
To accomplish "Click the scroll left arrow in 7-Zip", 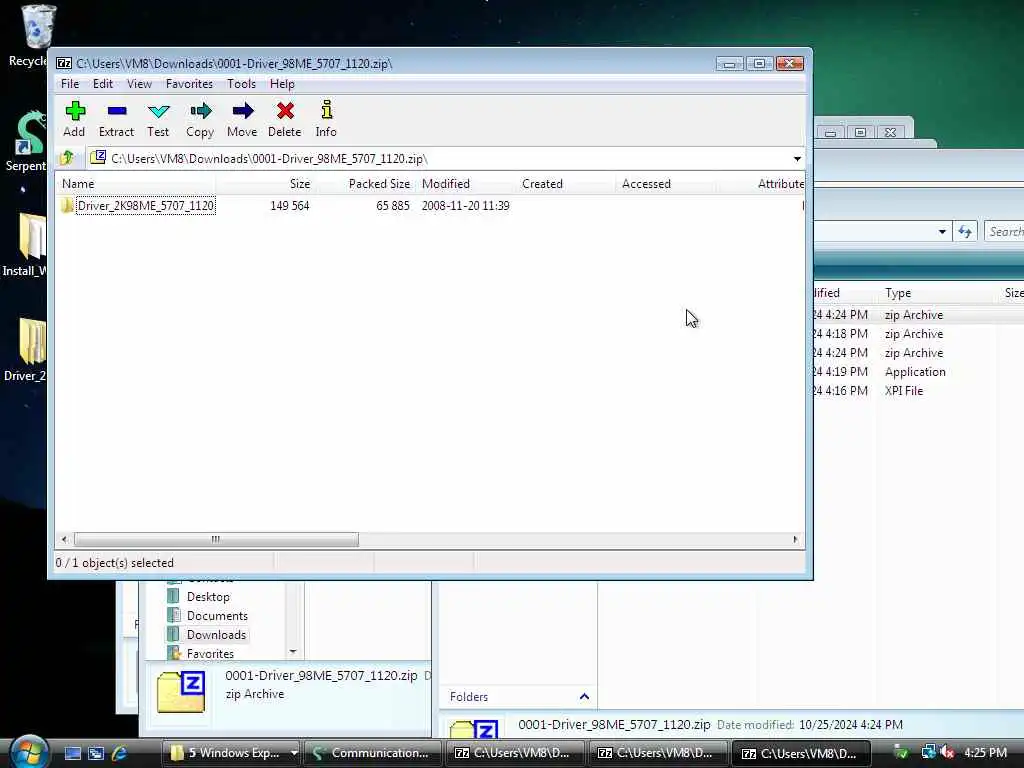I will 64,539.
